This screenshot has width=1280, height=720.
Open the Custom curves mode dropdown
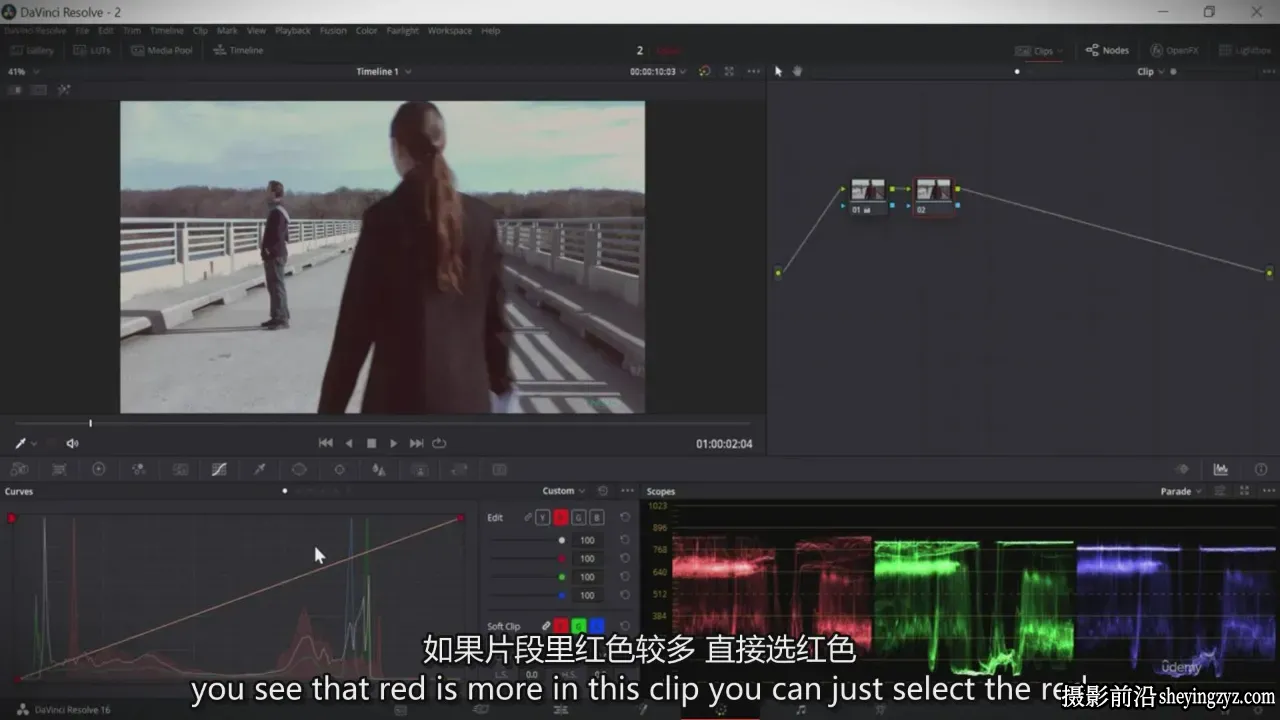tap(564, 491)
